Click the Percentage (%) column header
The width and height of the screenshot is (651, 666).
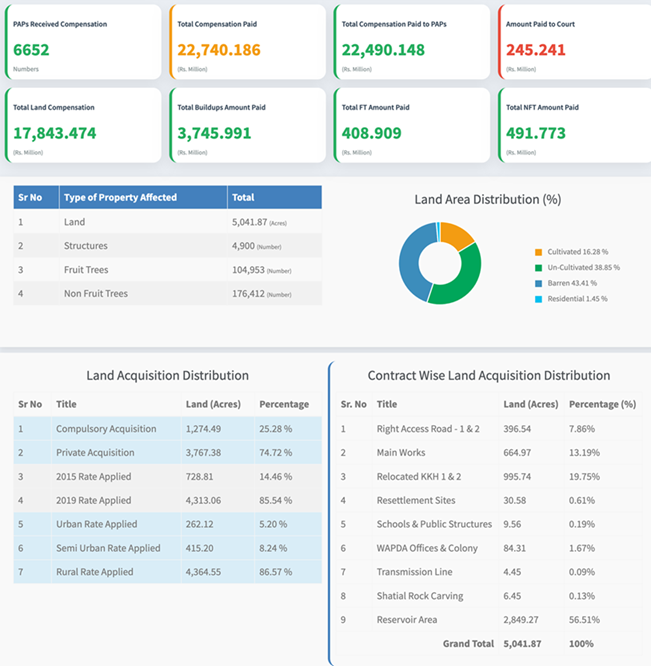(x=603, y=404)
